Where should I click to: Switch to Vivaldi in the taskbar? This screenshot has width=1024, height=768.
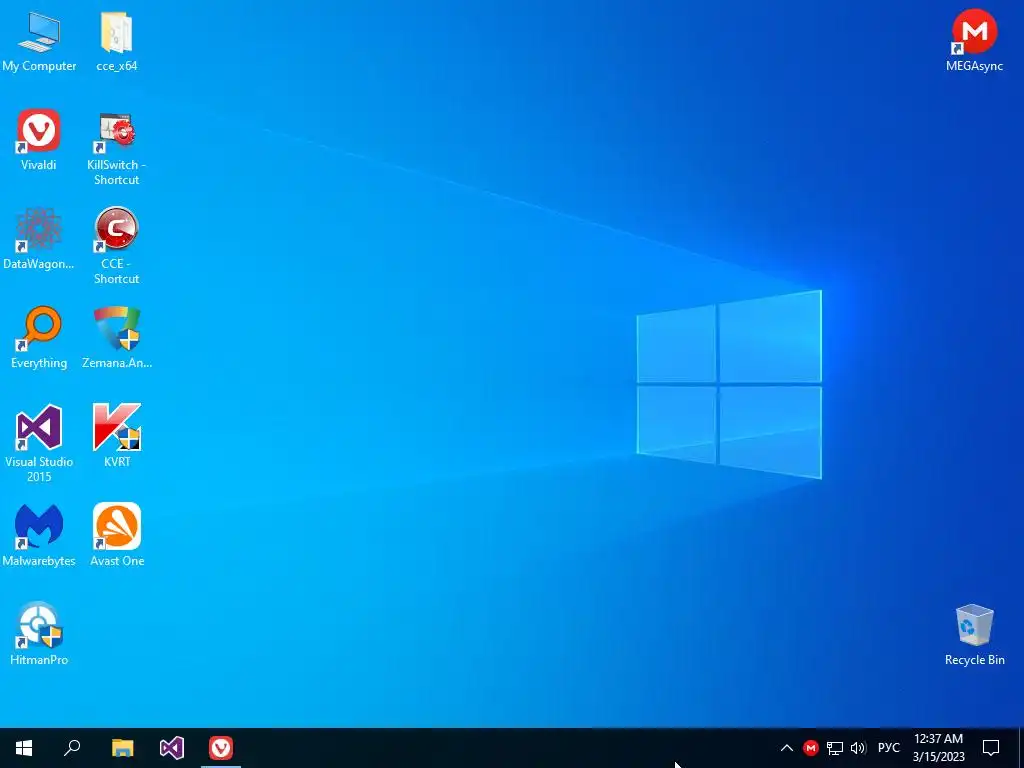[x=221, y=748]
